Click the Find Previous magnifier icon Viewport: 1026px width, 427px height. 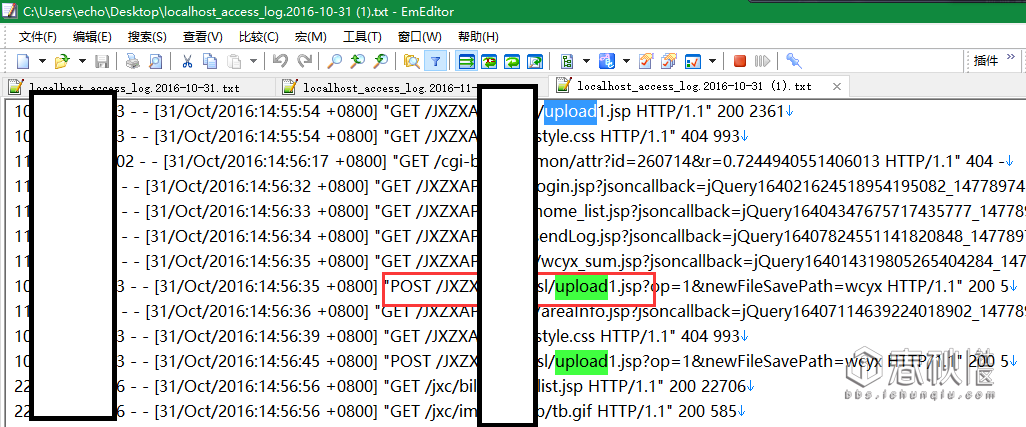click(x=357, y=61)
